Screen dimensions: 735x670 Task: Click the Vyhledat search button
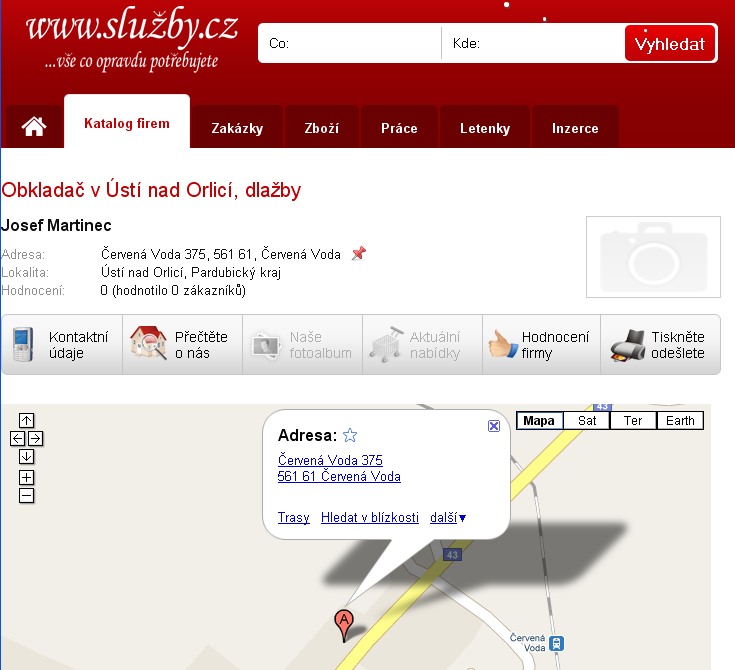[669, 44]
